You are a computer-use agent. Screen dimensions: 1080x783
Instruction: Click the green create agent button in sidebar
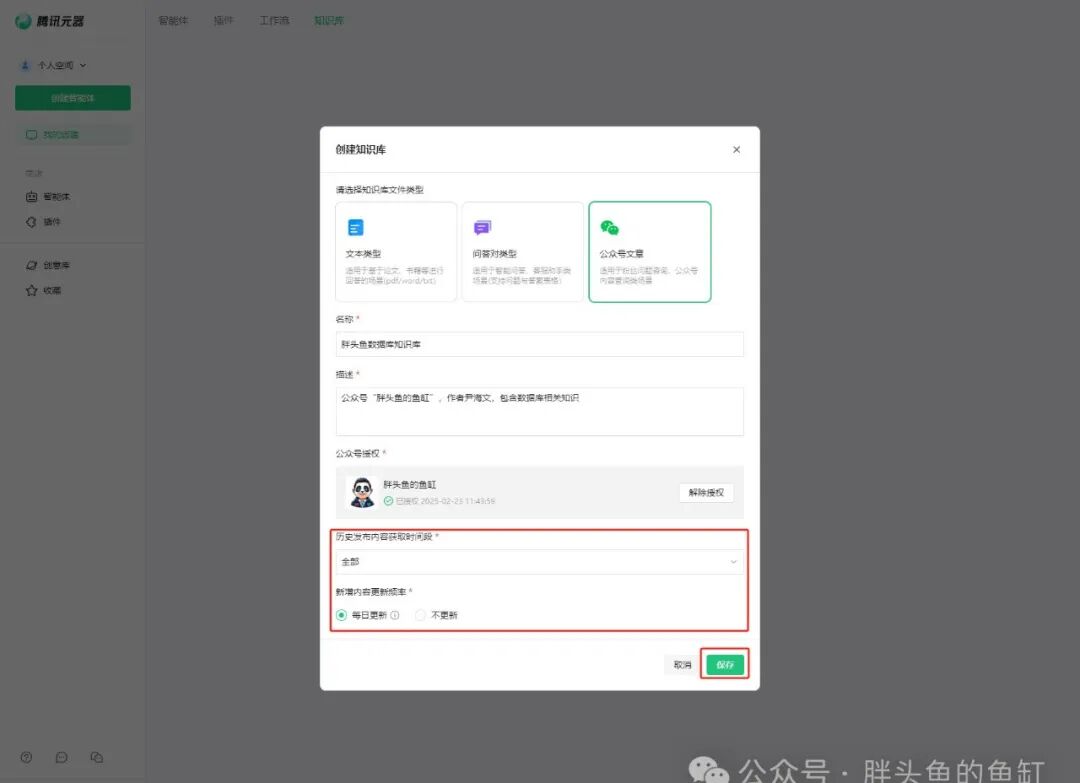click(73, 98)
